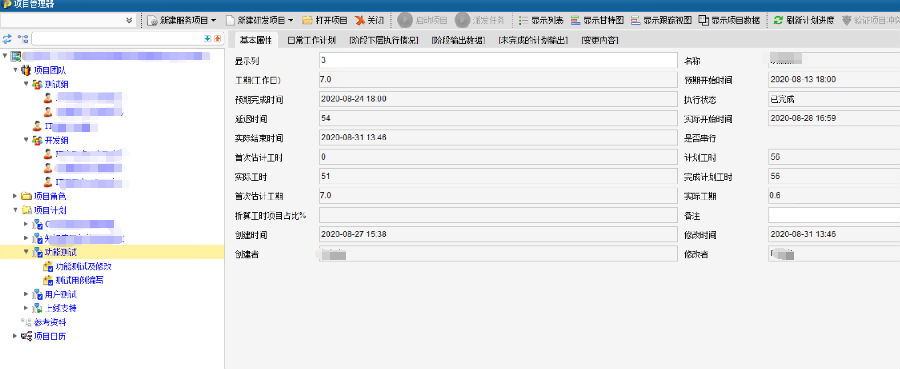The height and width of the screenshot is (369, 900).
Task: Click the tree structure icon above the tree
Action: click(x=22, y=39)
